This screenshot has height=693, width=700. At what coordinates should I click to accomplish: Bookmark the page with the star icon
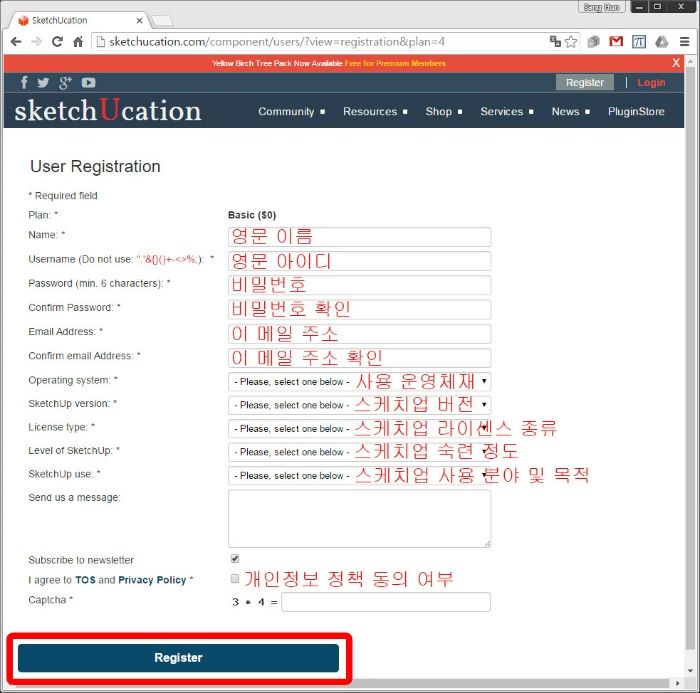pyautogui.click(x=571, y=42)
